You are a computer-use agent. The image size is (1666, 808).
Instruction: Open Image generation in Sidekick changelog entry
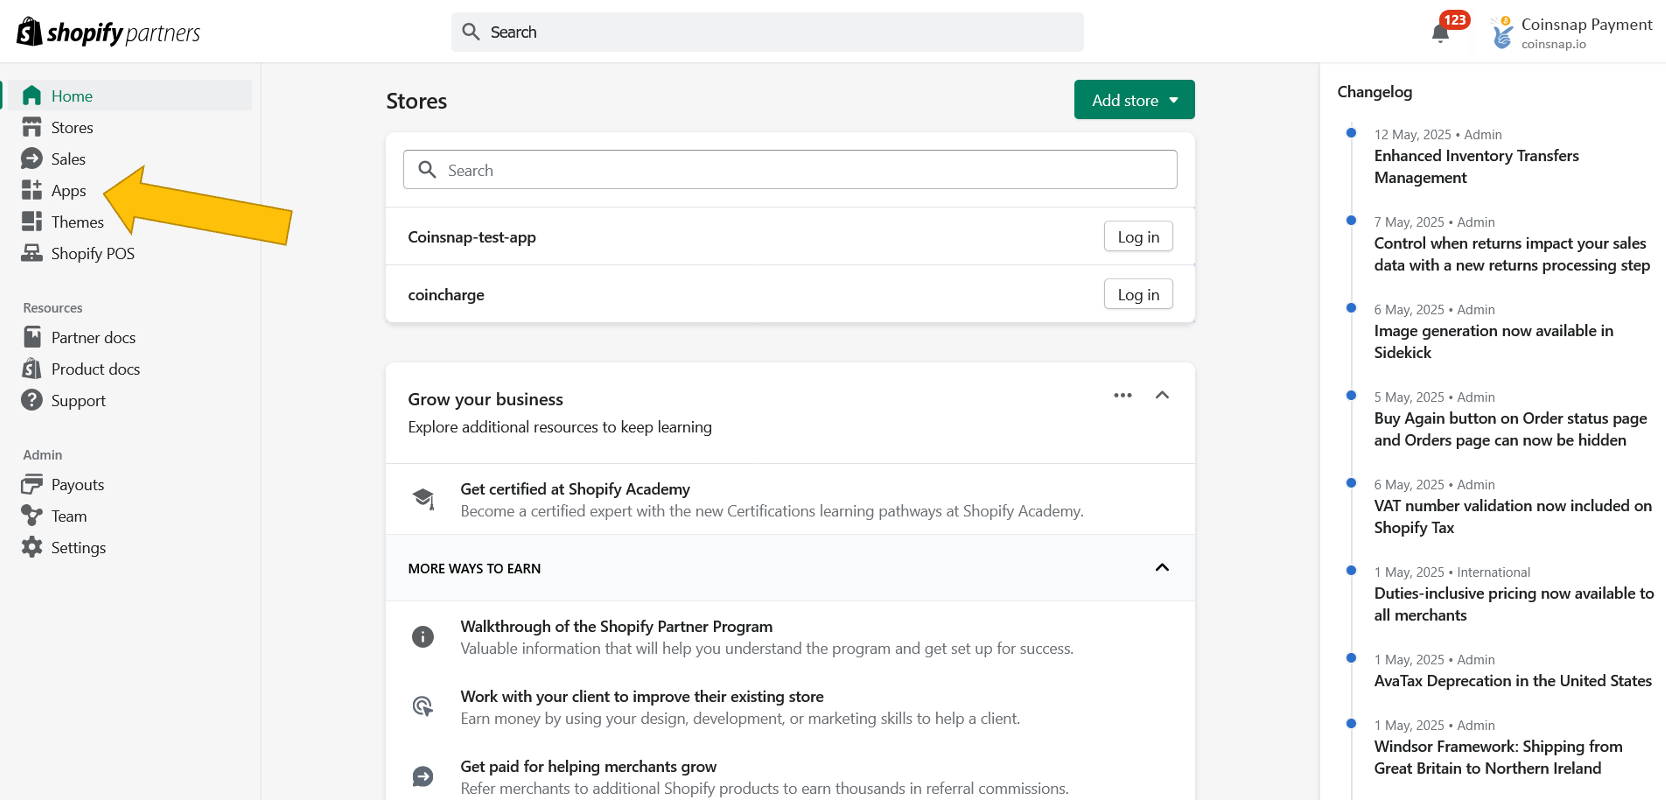click(1493, 341)
